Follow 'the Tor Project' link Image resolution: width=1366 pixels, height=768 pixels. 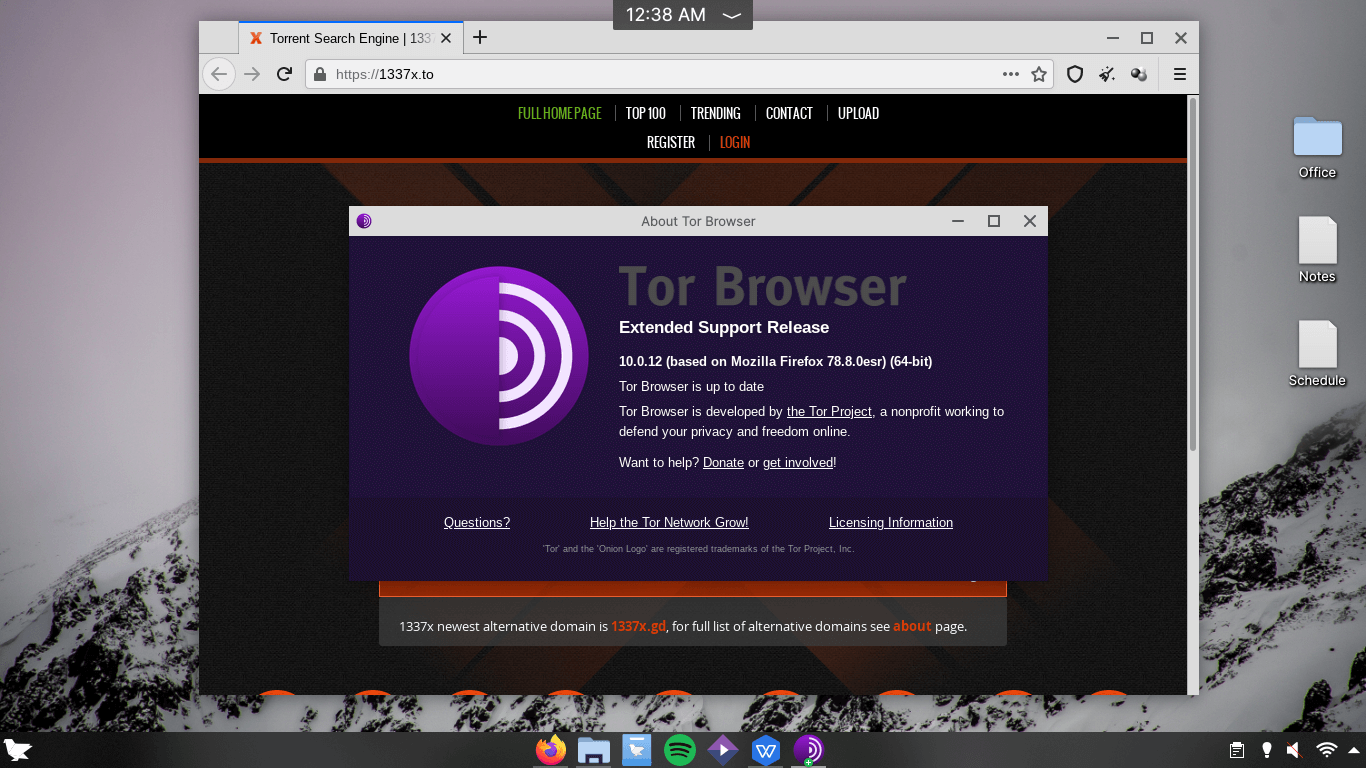(830, 411)
